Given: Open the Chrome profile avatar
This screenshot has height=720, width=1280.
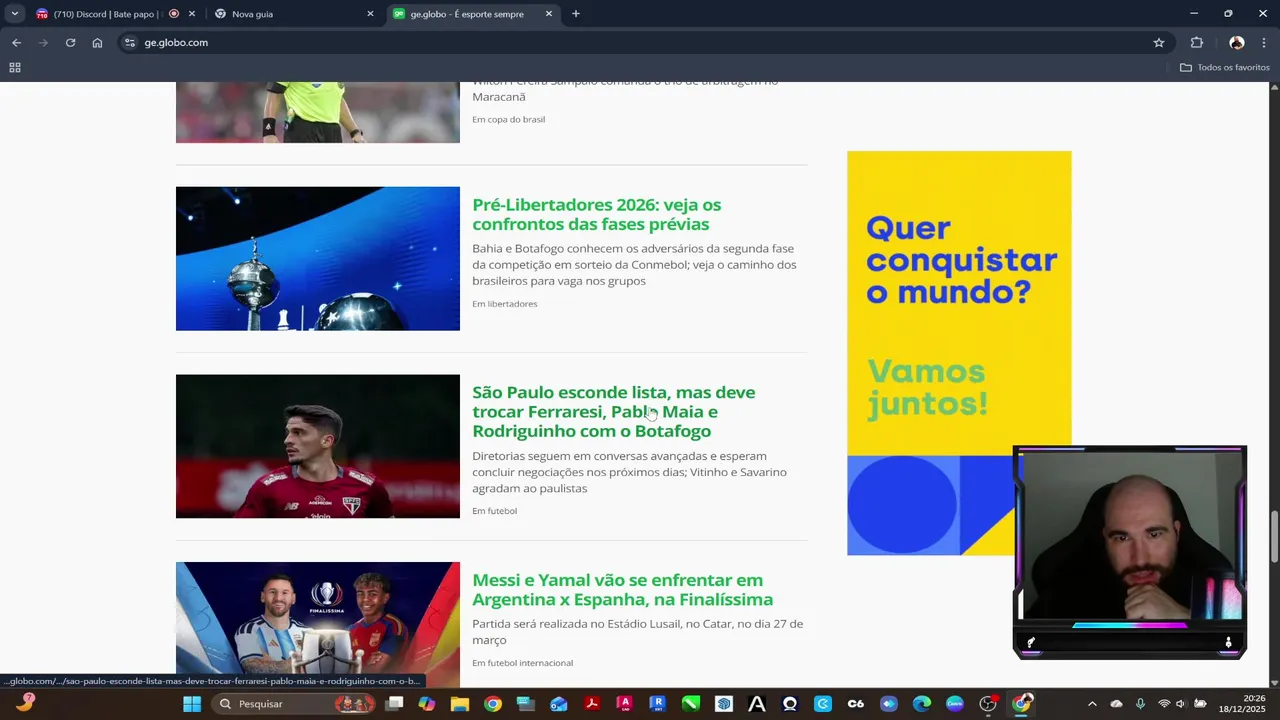Looking at the screenshot, I should point(1237,43).
